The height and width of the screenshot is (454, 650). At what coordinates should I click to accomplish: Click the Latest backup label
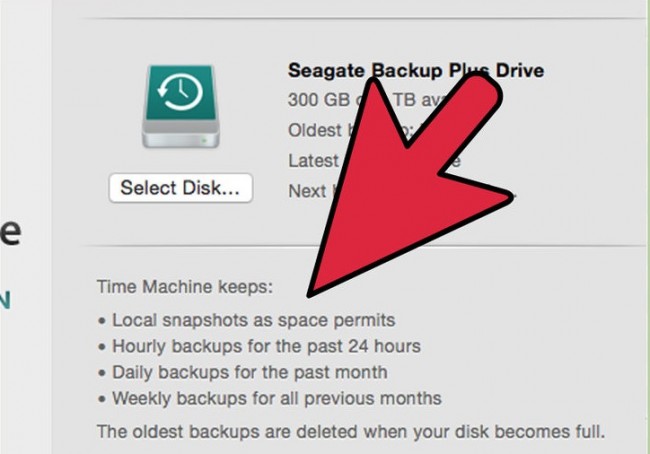(314, 161)
